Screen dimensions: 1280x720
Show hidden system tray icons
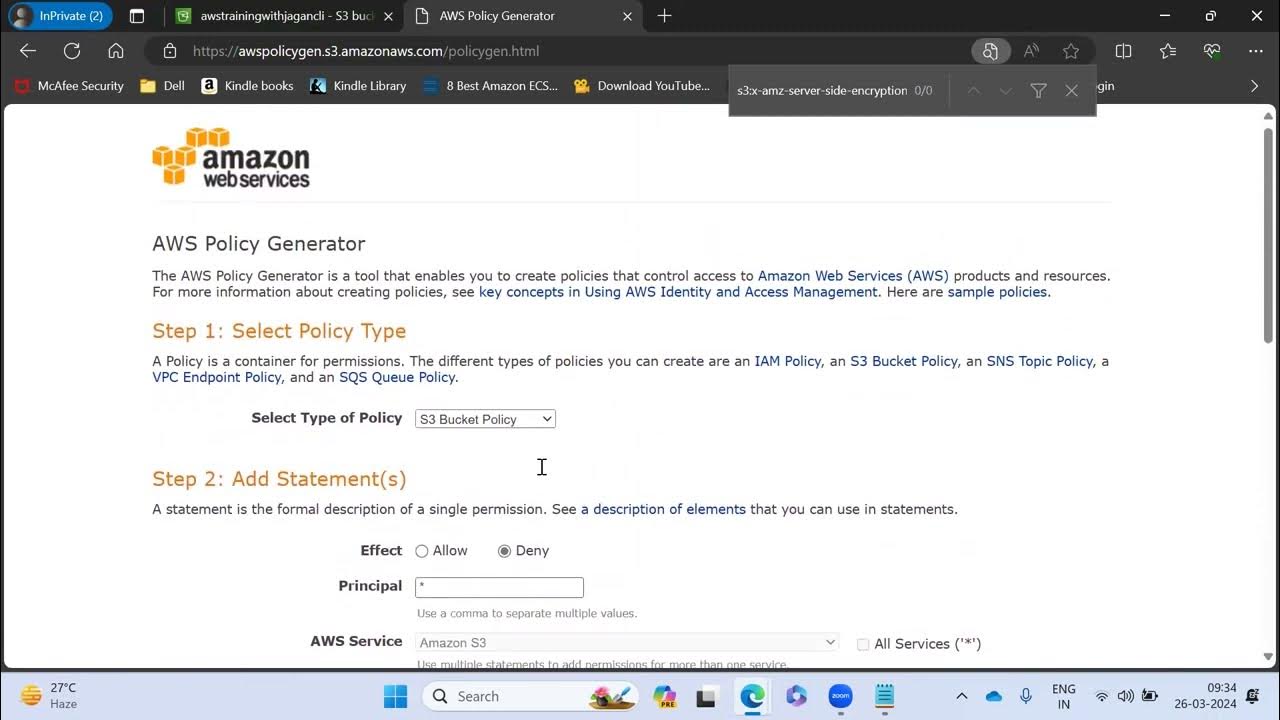coord(962,696)
